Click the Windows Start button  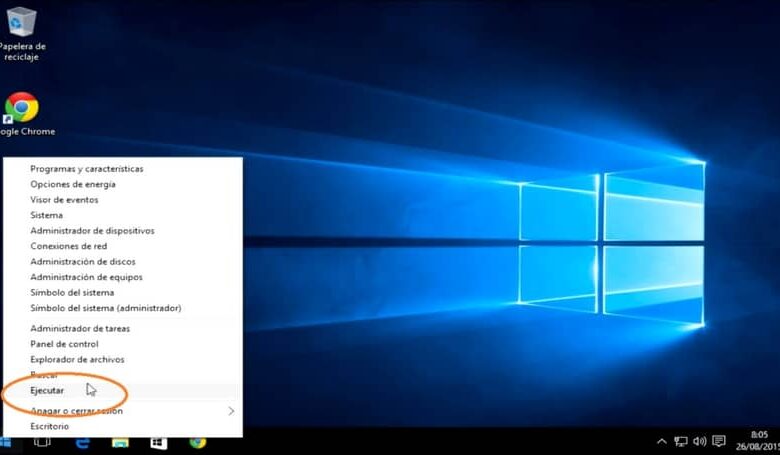pos(5,442)
